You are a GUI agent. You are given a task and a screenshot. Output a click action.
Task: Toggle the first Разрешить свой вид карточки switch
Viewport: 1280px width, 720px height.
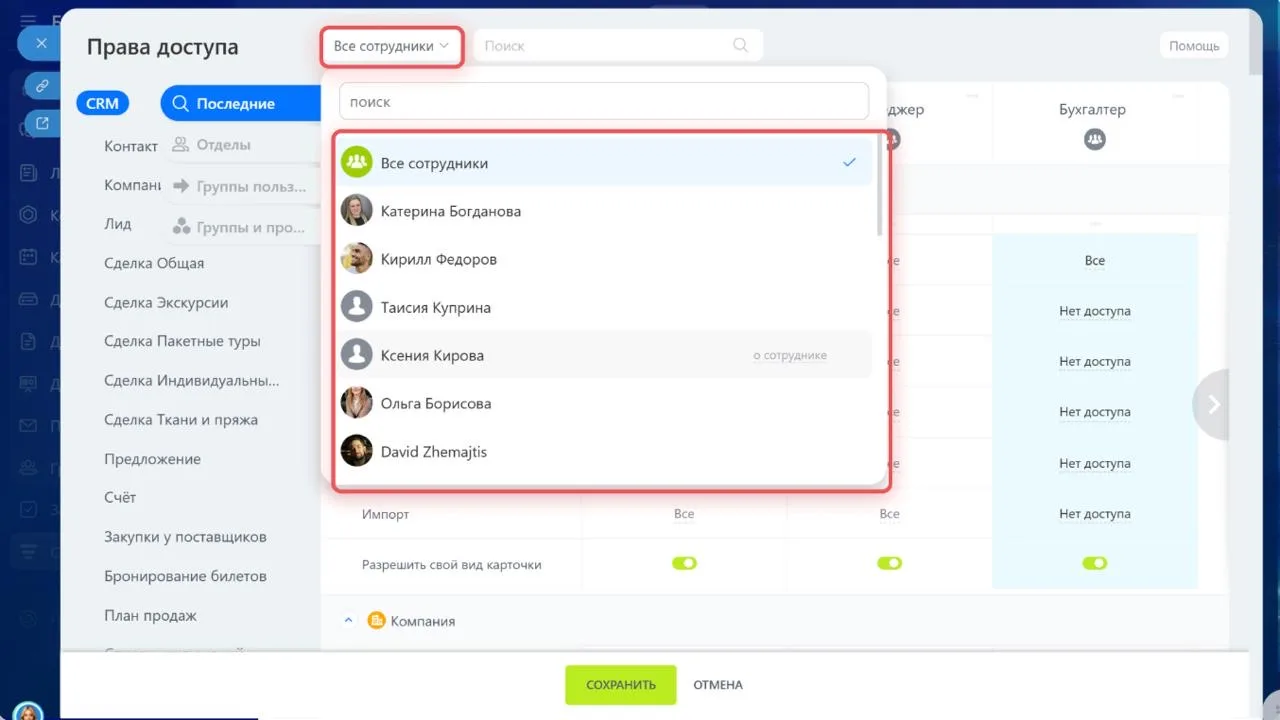coord(684,564)
